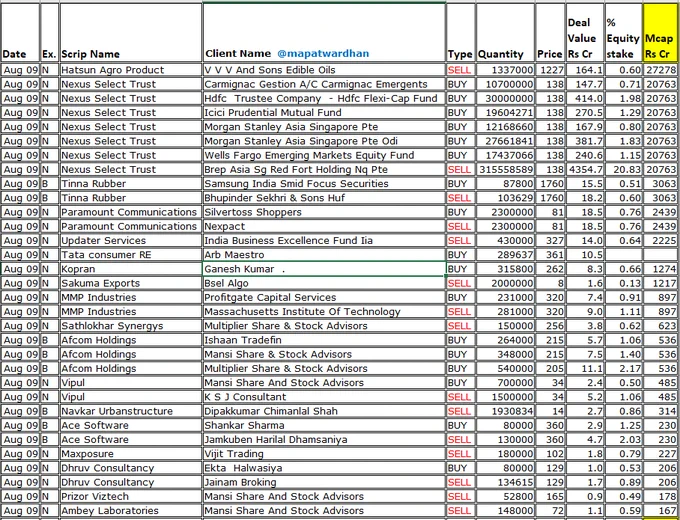Select quantity 315558589 cell
The width and height of the screenshot is (680, 520).
pyautogui.click(x=506, y=170)
